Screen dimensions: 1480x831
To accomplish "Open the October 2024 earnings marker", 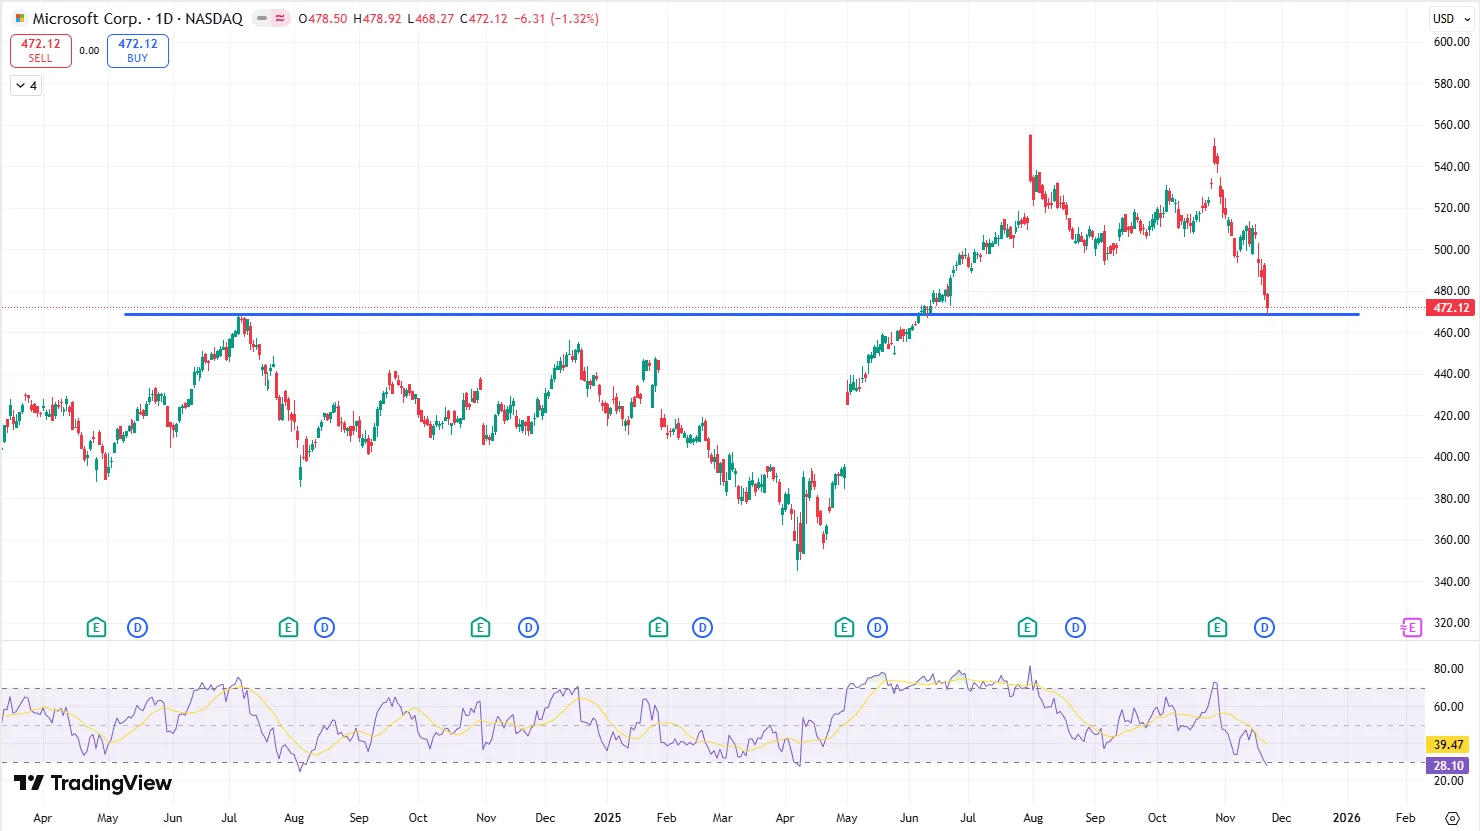I will tap(480, 628).
